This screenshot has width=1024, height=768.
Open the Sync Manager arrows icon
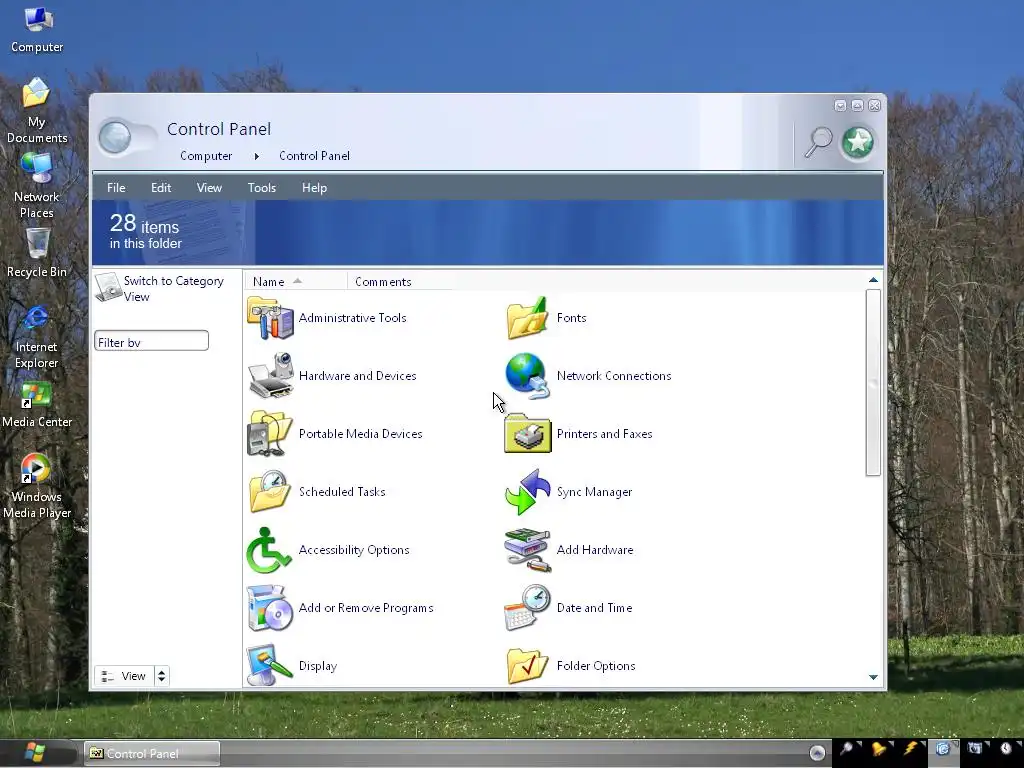coord(528,492)
